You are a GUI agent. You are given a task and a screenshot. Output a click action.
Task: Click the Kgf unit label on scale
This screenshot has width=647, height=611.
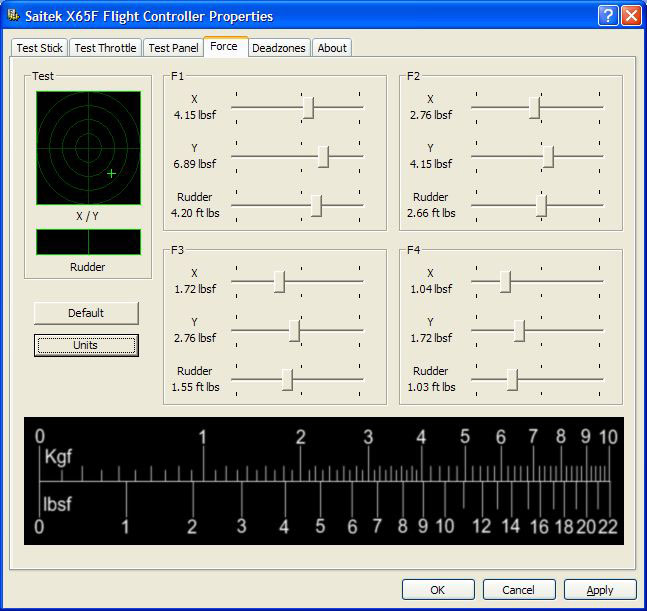pyautogui.click(x=58, y=458)
